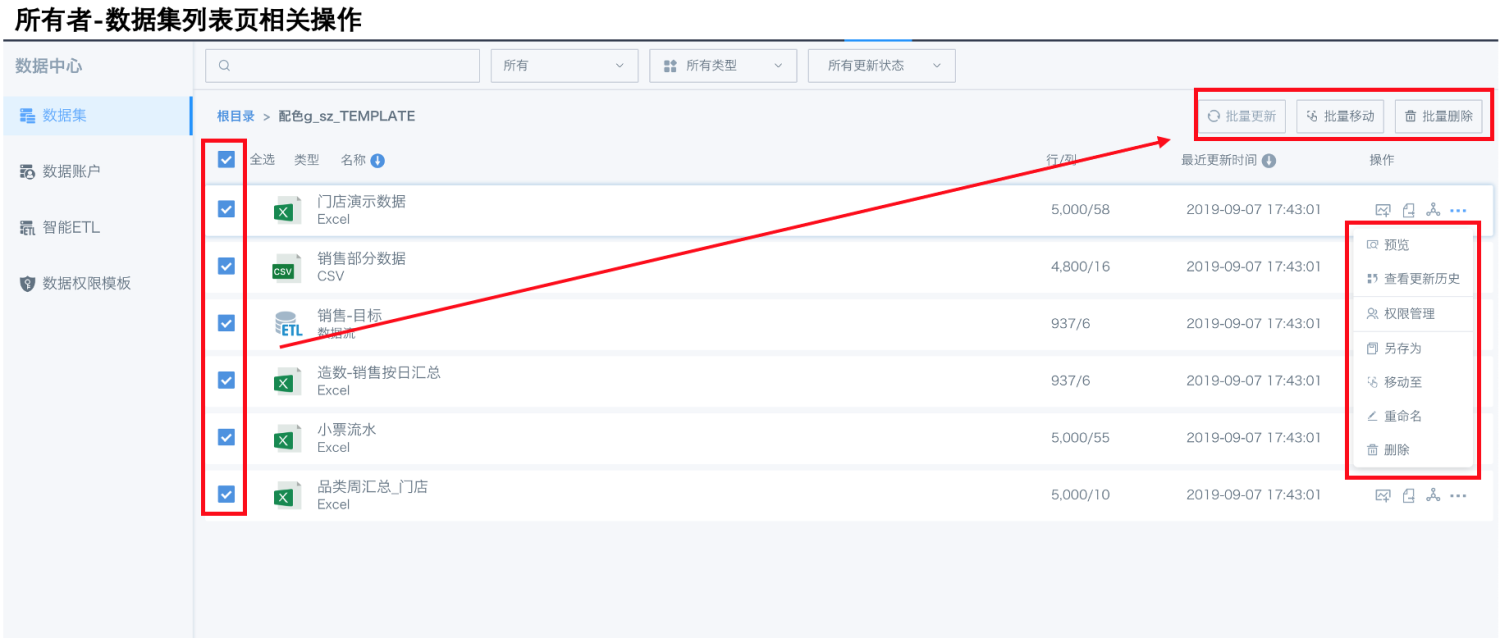
Task: Click the lineage icon in the 品类周汇总_门店 row
Action: tap(1433, 496)
